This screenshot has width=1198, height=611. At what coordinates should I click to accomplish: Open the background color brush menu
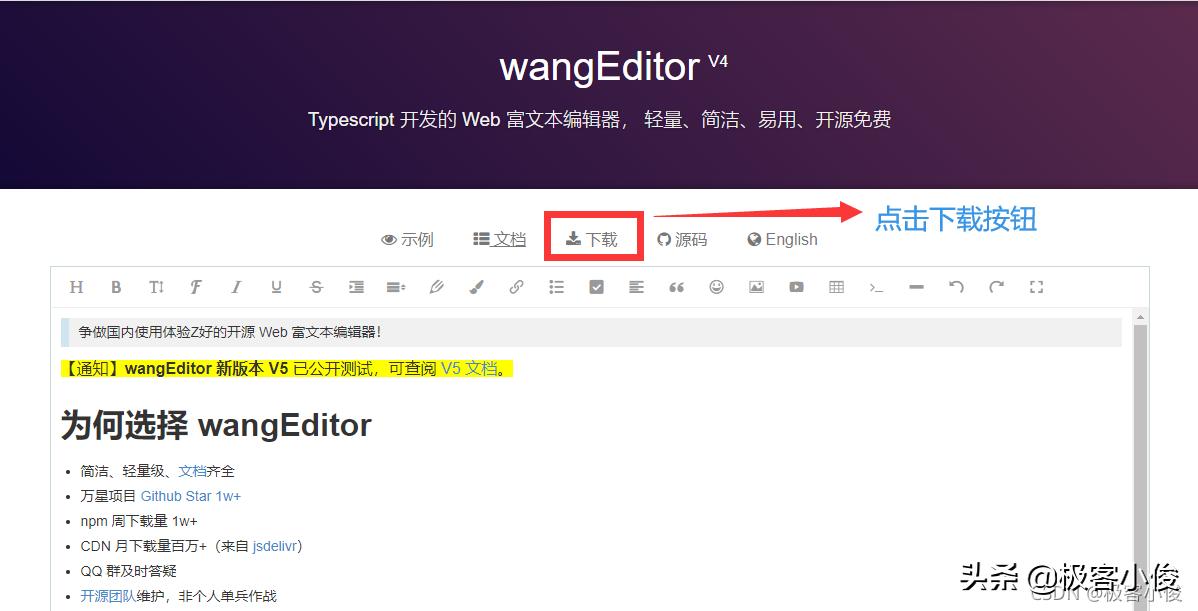[476, 287]
